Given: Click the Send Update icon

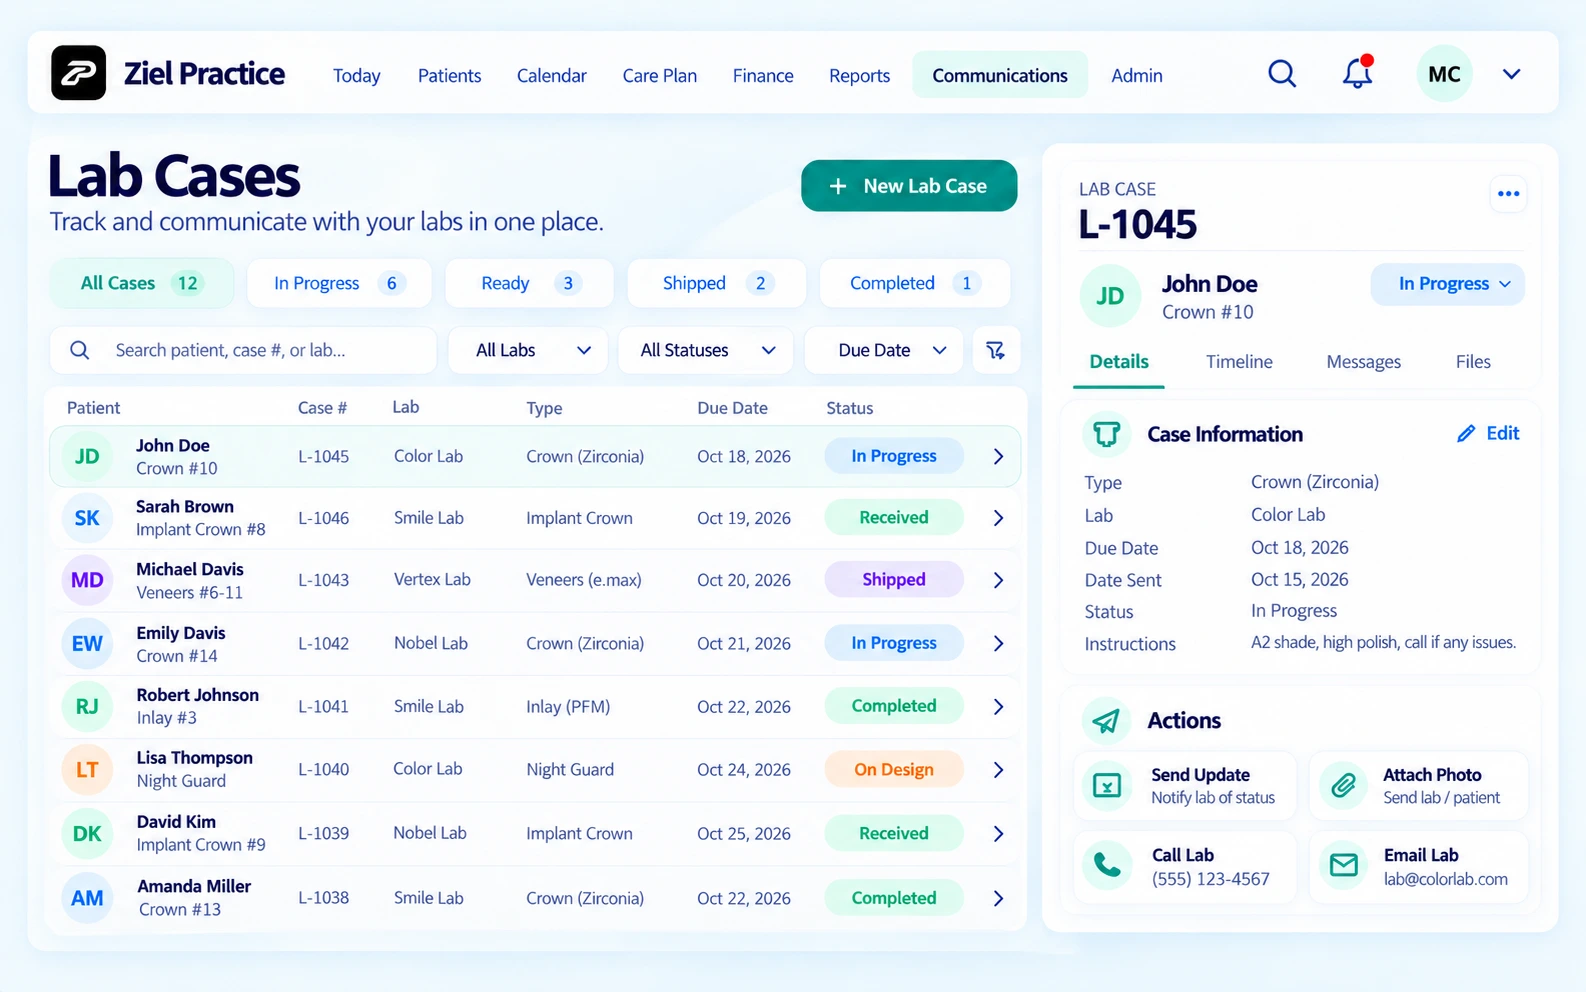Looking at the screenshot, I should click(x=1107, y=785).
